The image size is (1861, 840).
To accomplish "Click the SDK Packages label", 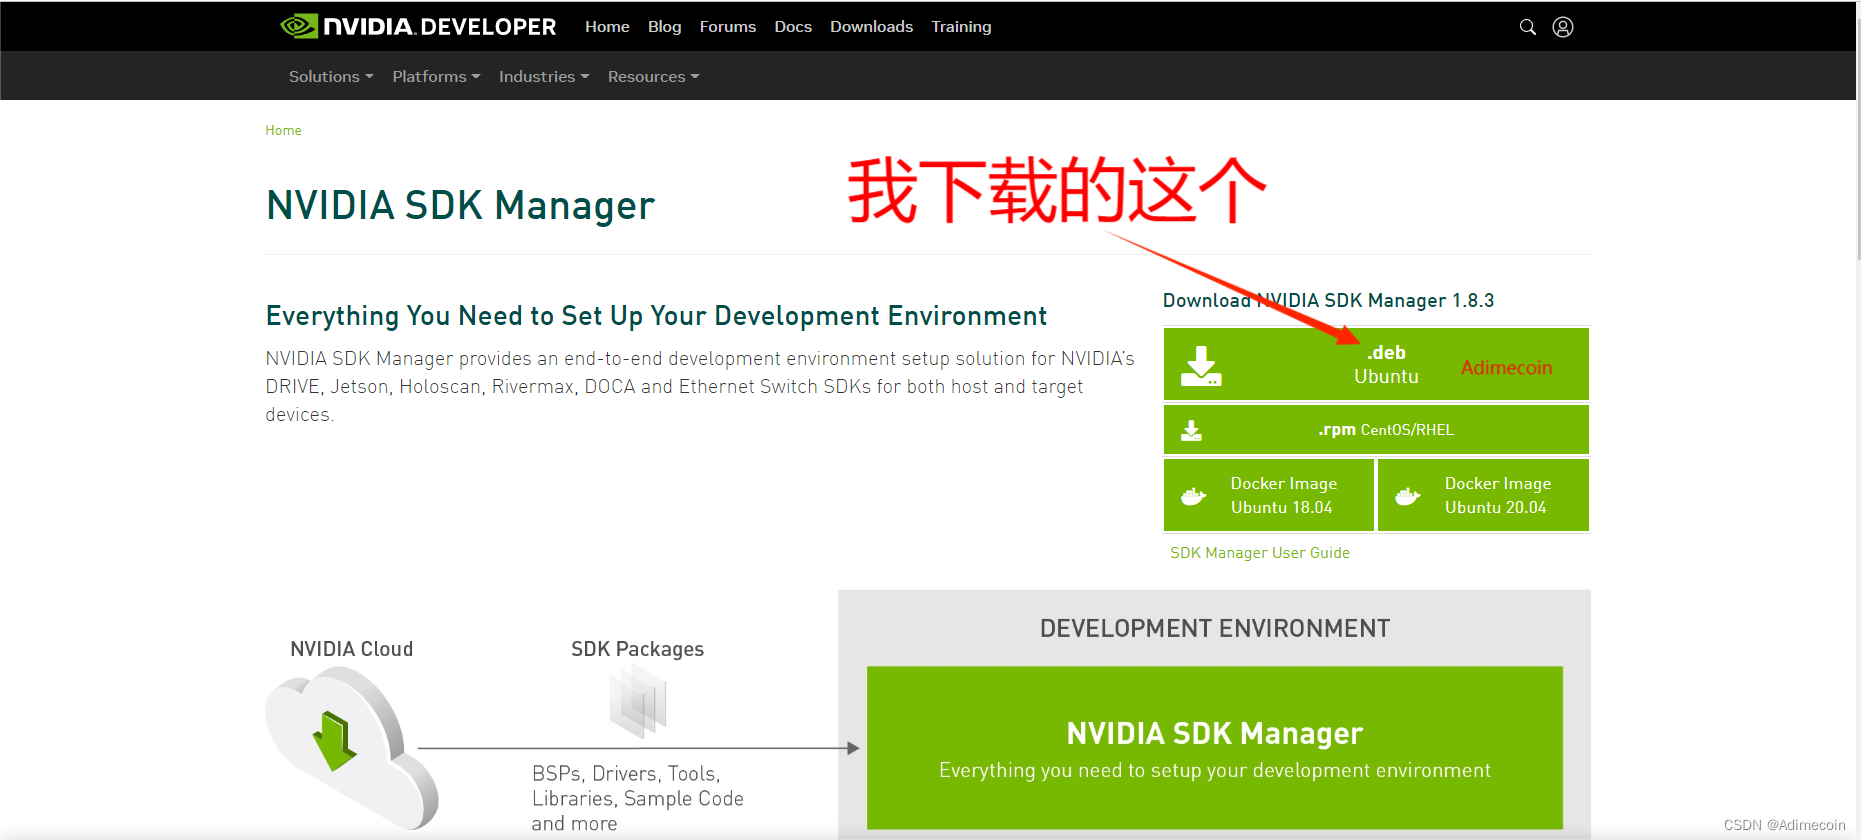I will pos(637,649).
